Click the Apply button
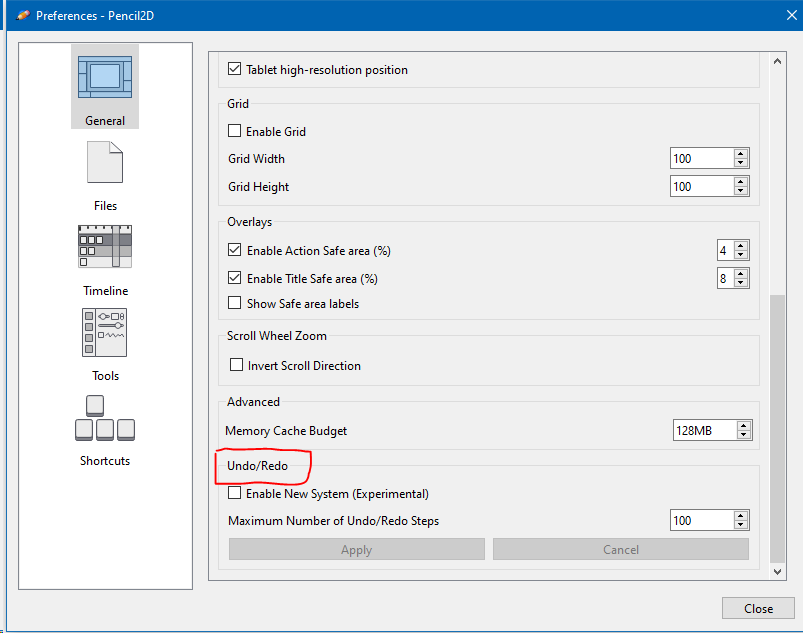Viewport: 803px width, 633px height. click(x=356, y=549)
